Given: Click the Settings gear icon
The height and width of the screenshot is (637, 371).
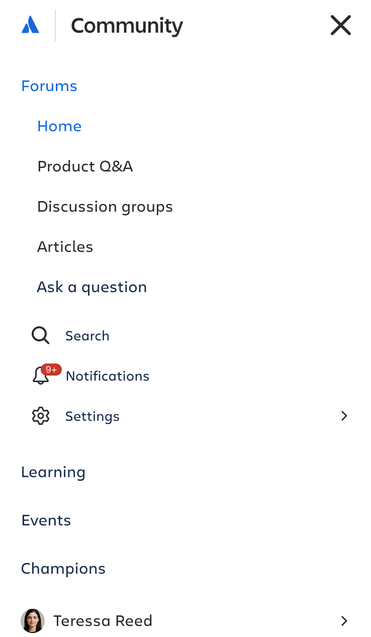Looking at the screenshot, I should point(41,416).
